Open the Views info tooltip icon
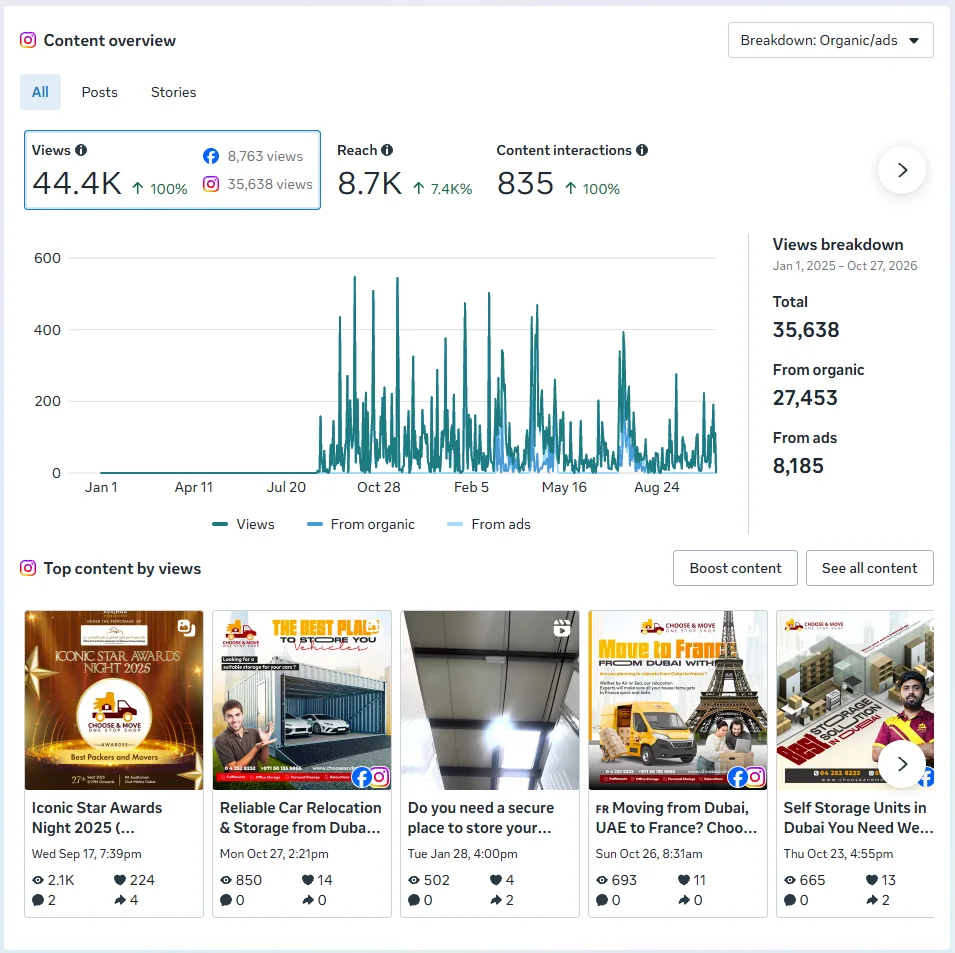This screenshot has width=955, height=953. [81, 150]
